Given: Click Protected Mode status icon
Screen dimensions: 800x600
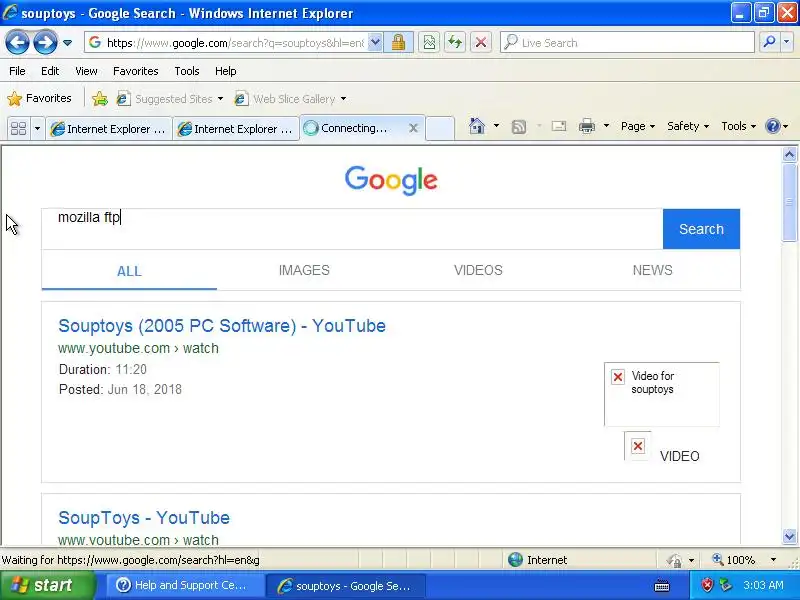Looking at the screenshot, I should 674,560.
